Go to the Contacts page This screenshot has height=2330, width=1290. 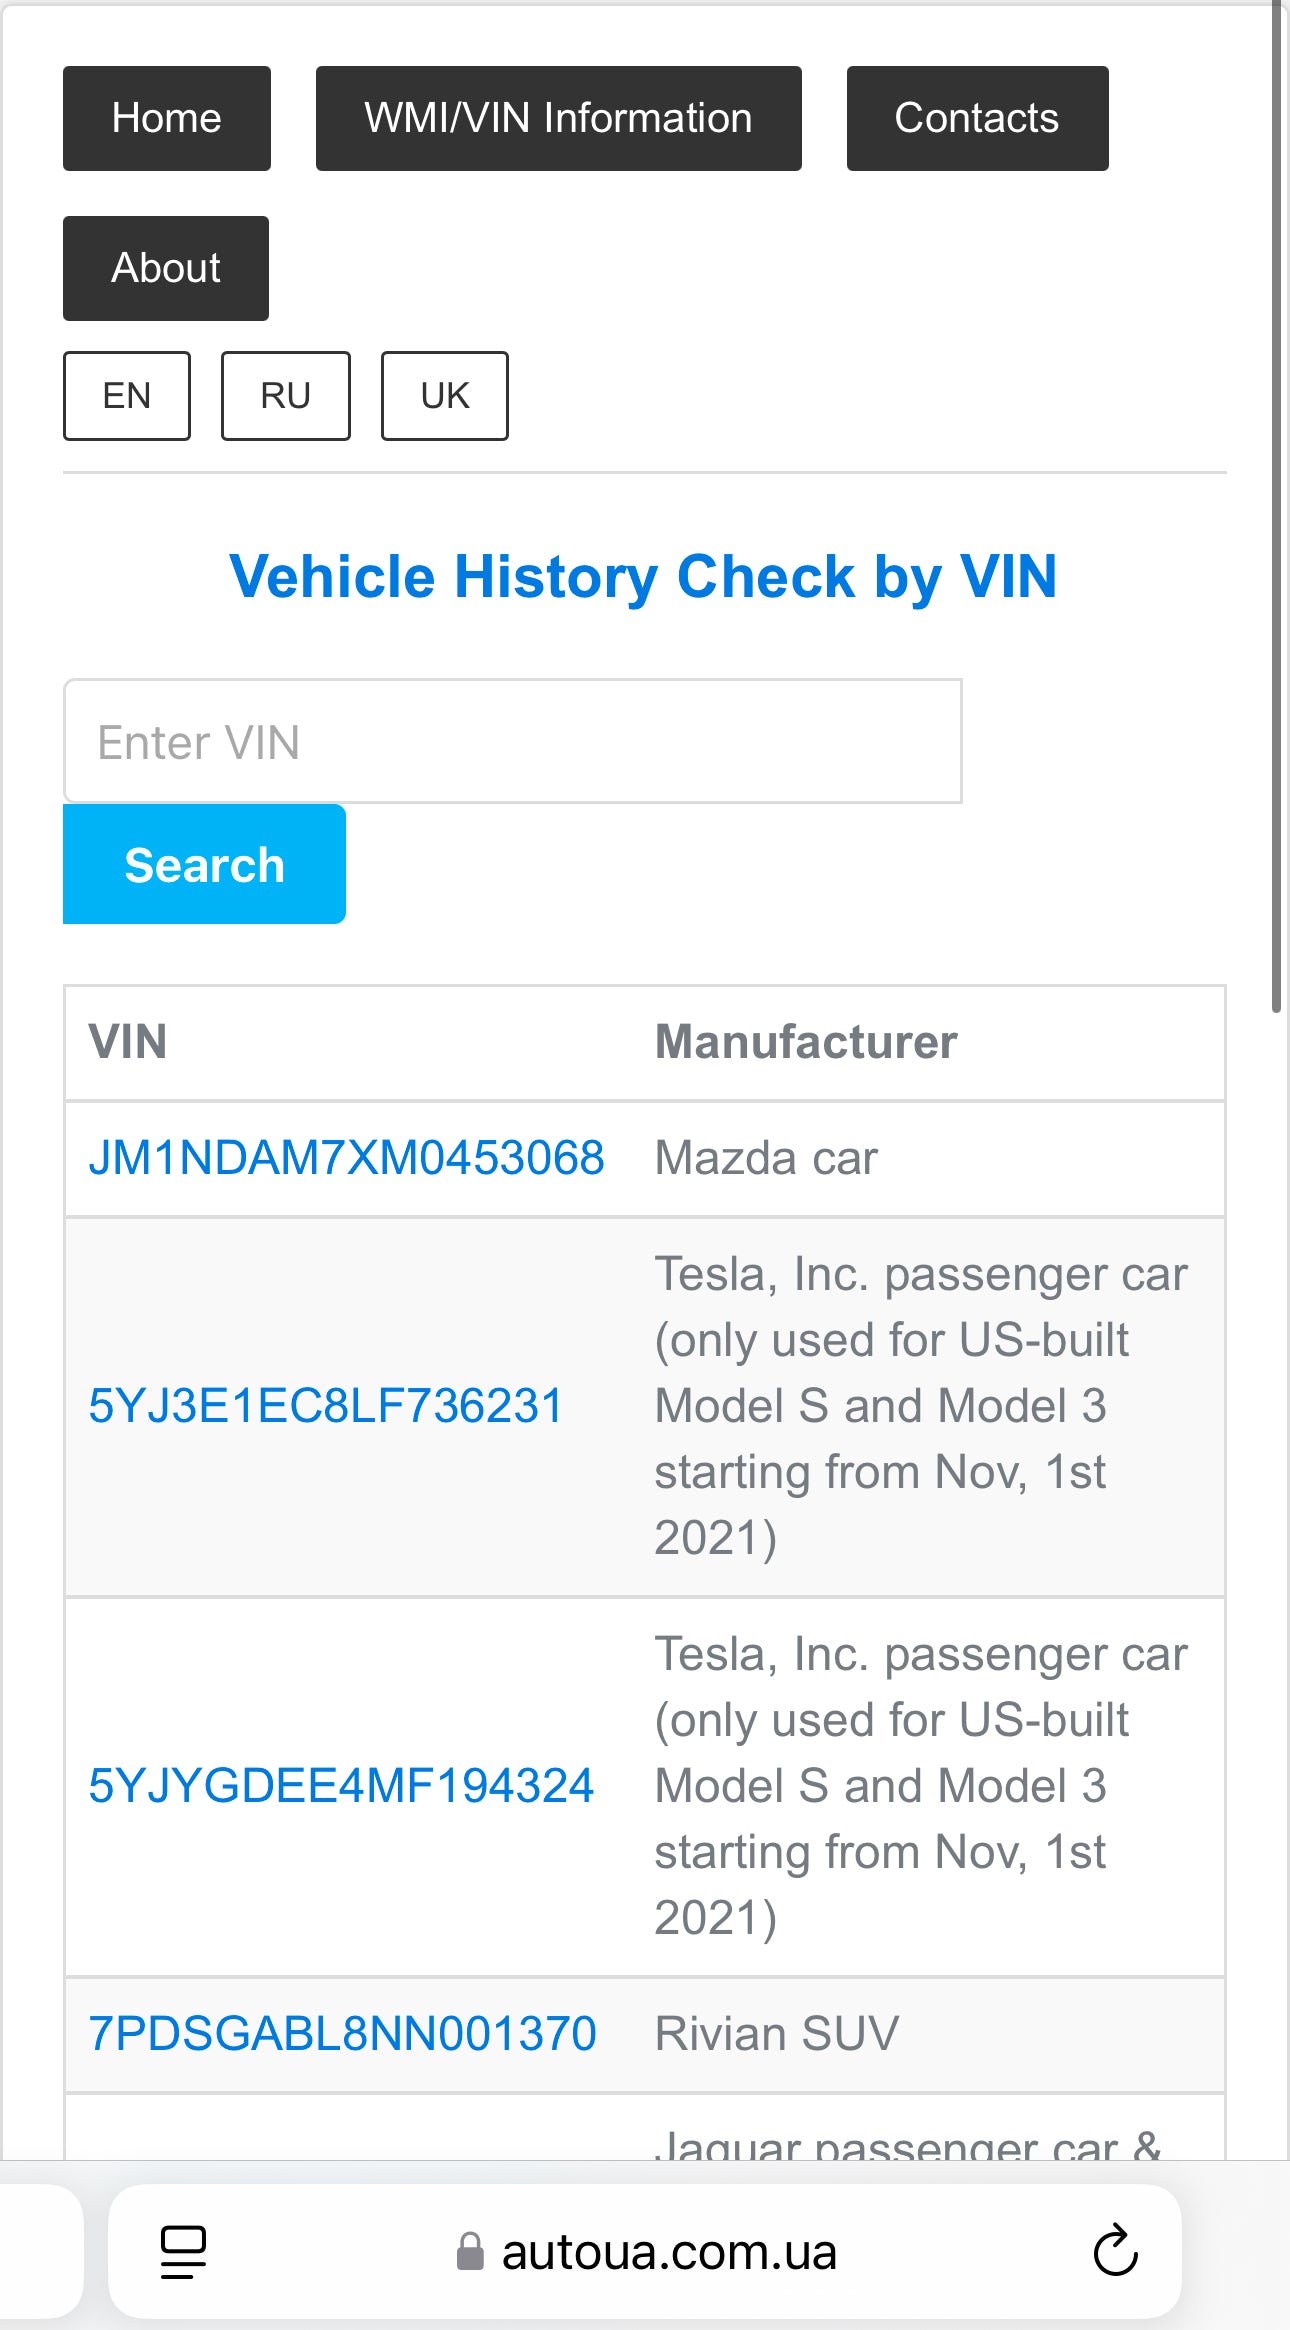click(977, 119)
